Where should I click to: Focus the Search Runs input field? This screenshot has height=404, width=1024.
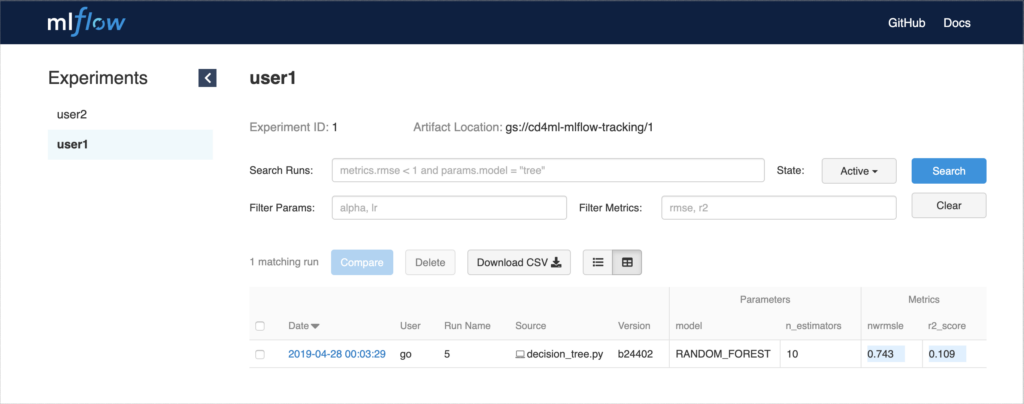point(548,170)
